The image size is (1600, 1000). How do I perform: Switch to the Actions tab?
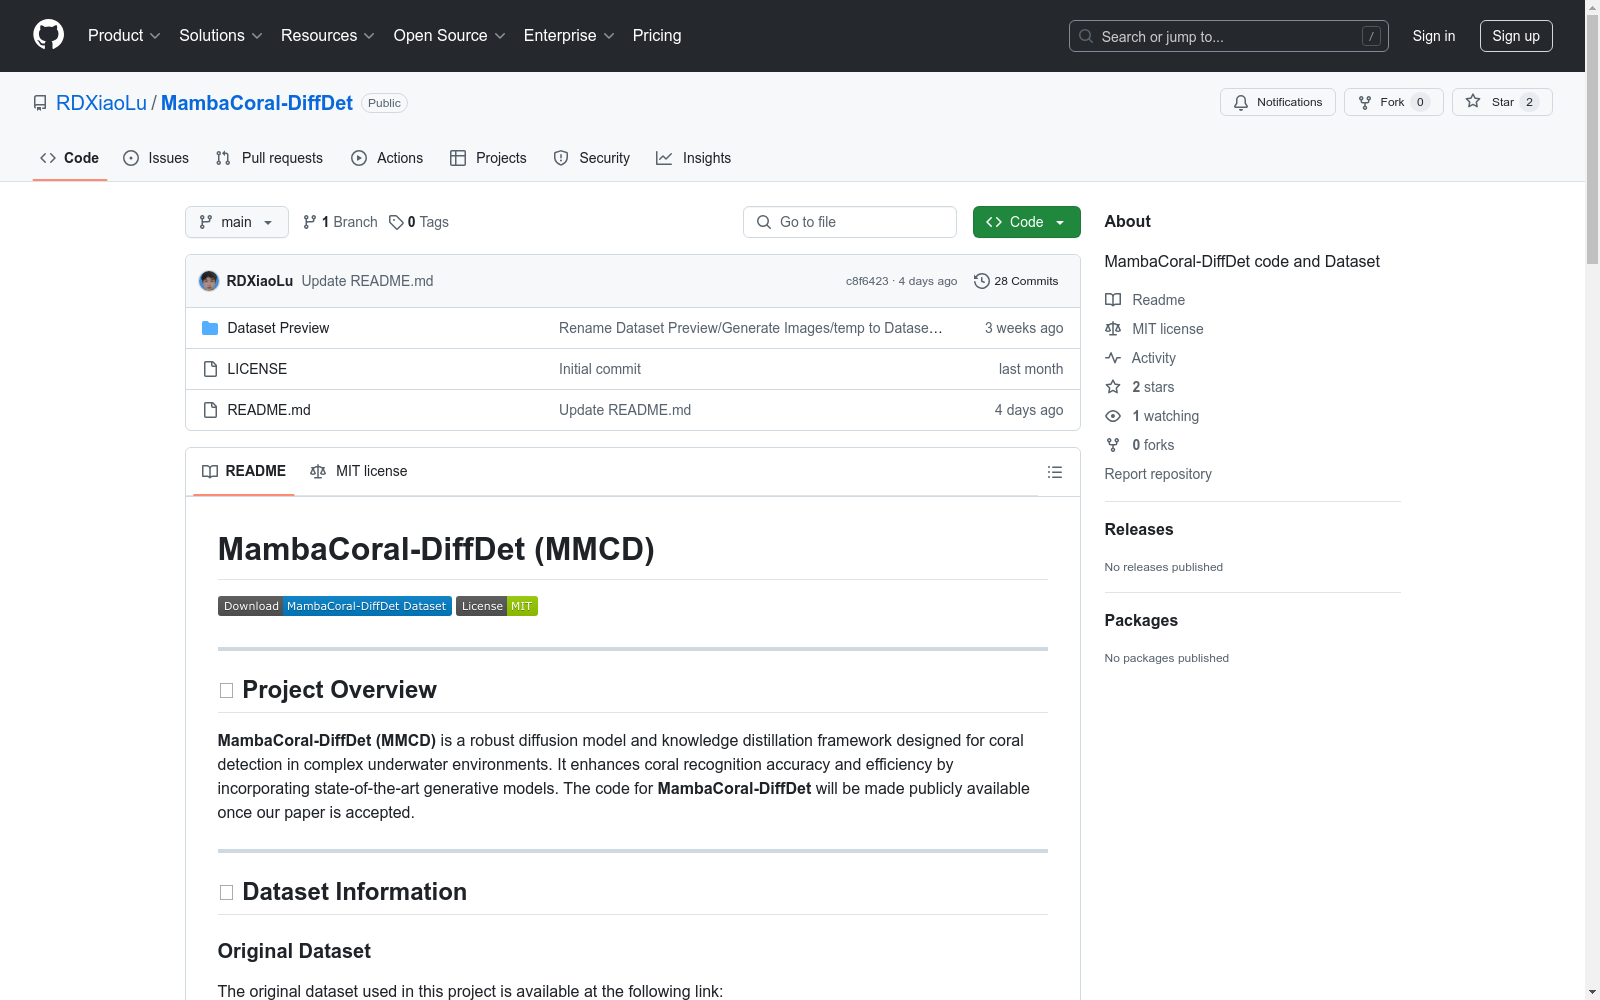click(387, 158)
